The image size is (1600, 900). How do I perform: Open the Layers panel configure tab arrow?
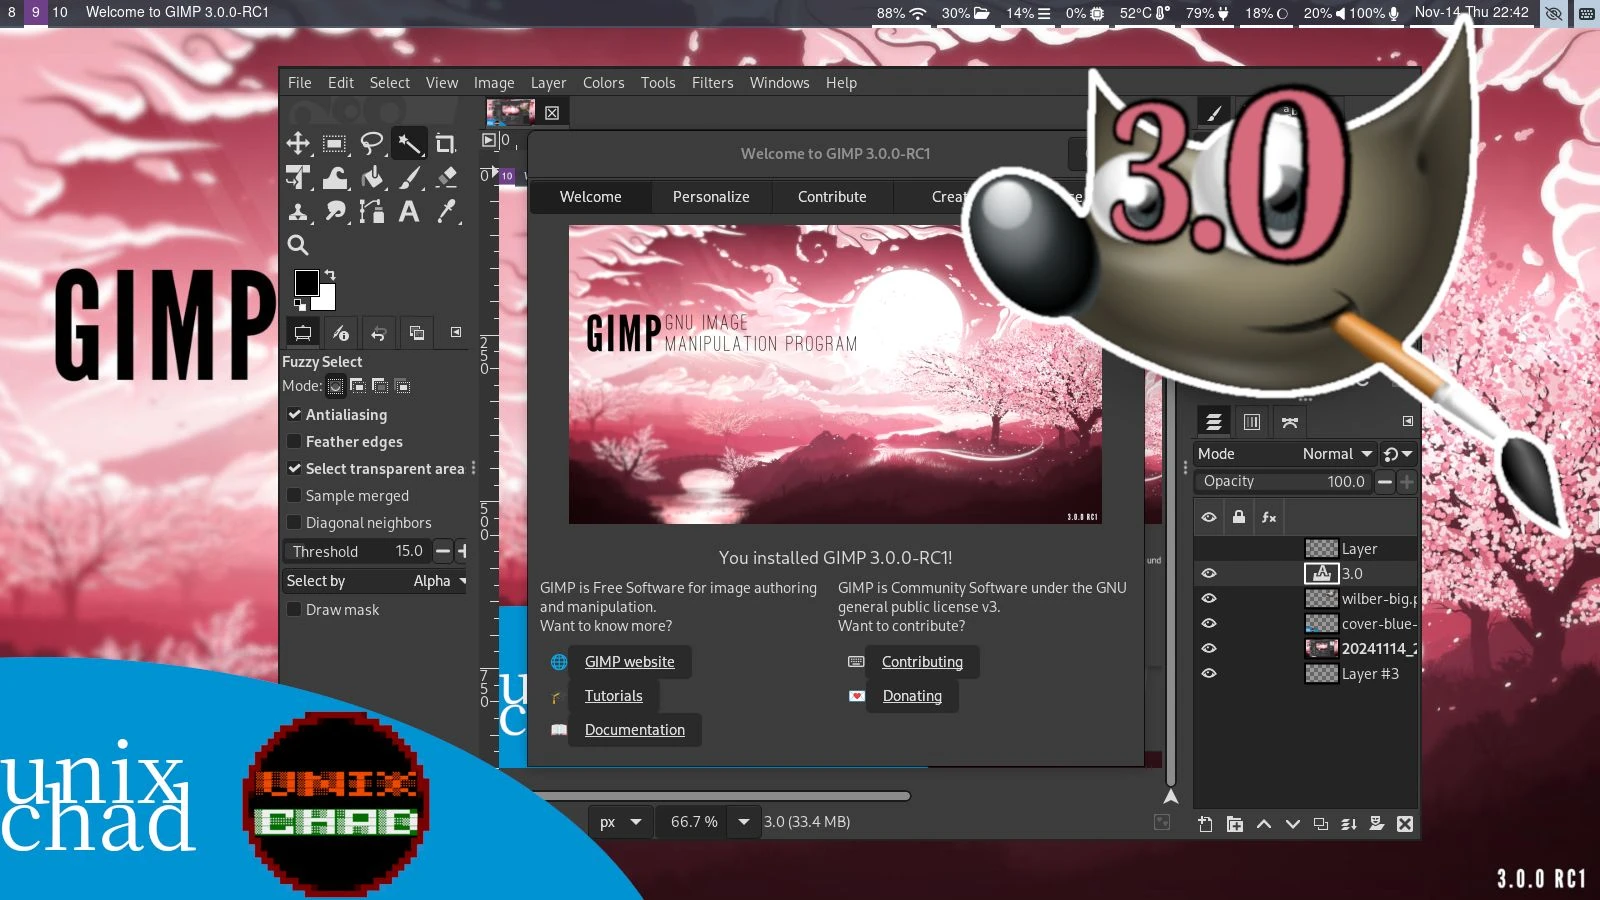tap(1408, 421)
